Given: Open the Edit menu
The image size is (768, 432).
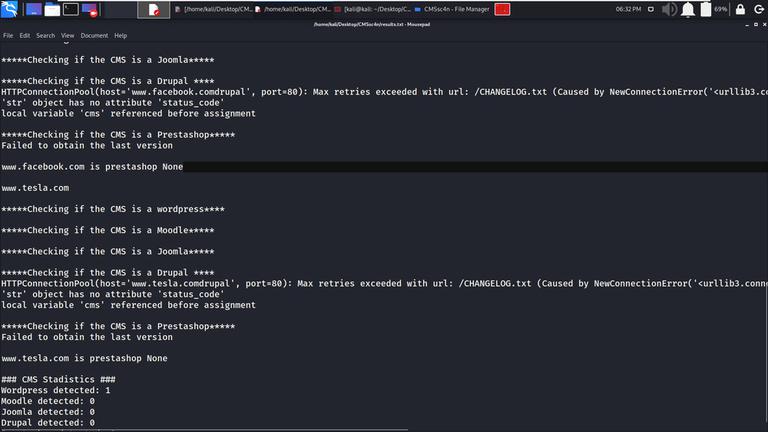Looking at the screenshot, I should [24, 36].
